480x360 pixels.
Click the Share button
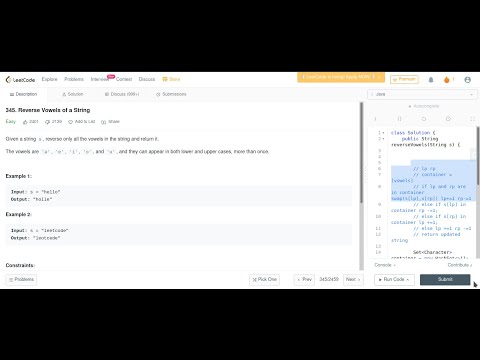pos(110,122)
